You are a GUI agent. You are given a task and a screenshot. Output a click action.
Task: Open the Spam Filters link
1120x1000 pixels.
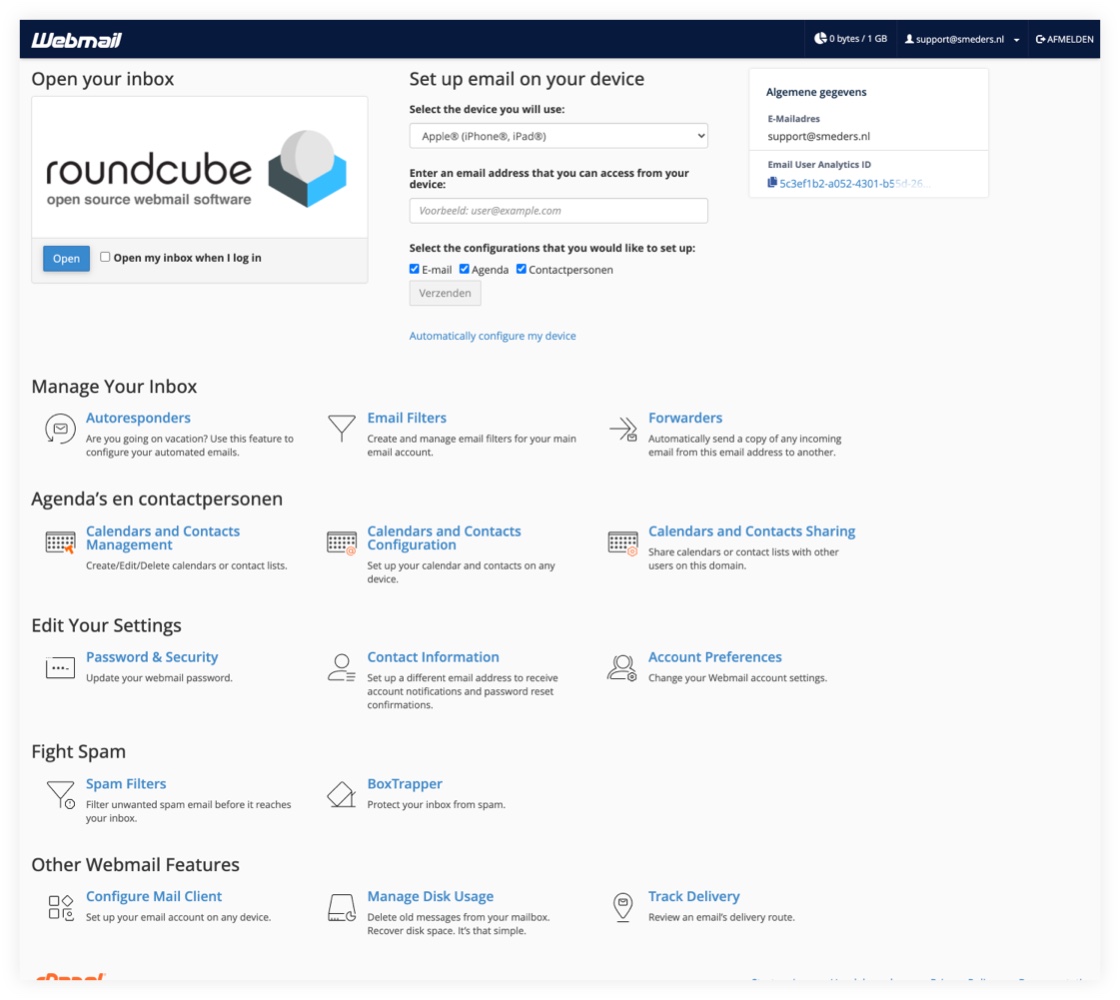click(x=126, y=784)
